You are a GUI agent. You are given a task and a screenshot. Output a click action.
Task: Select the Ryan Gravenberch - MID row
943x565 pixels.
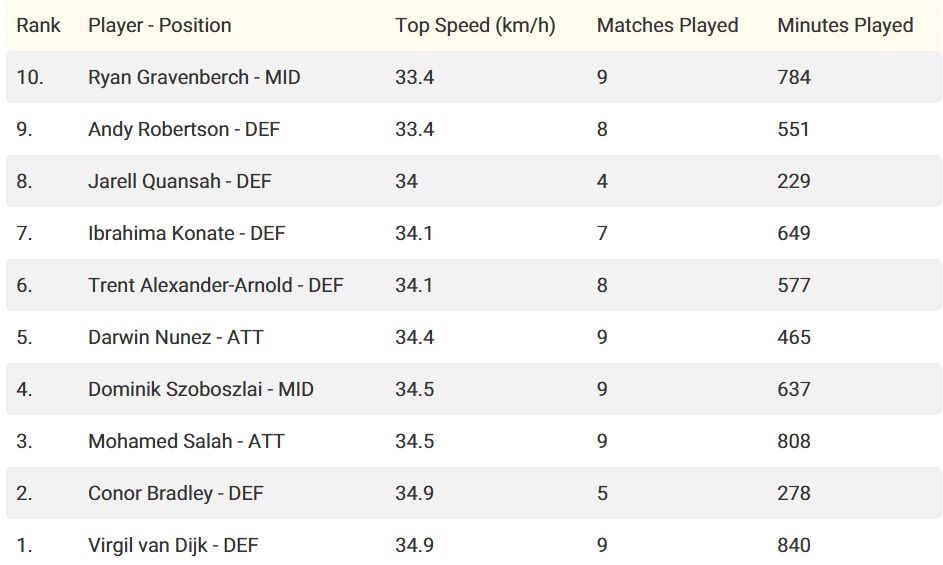tap(474, 77)
